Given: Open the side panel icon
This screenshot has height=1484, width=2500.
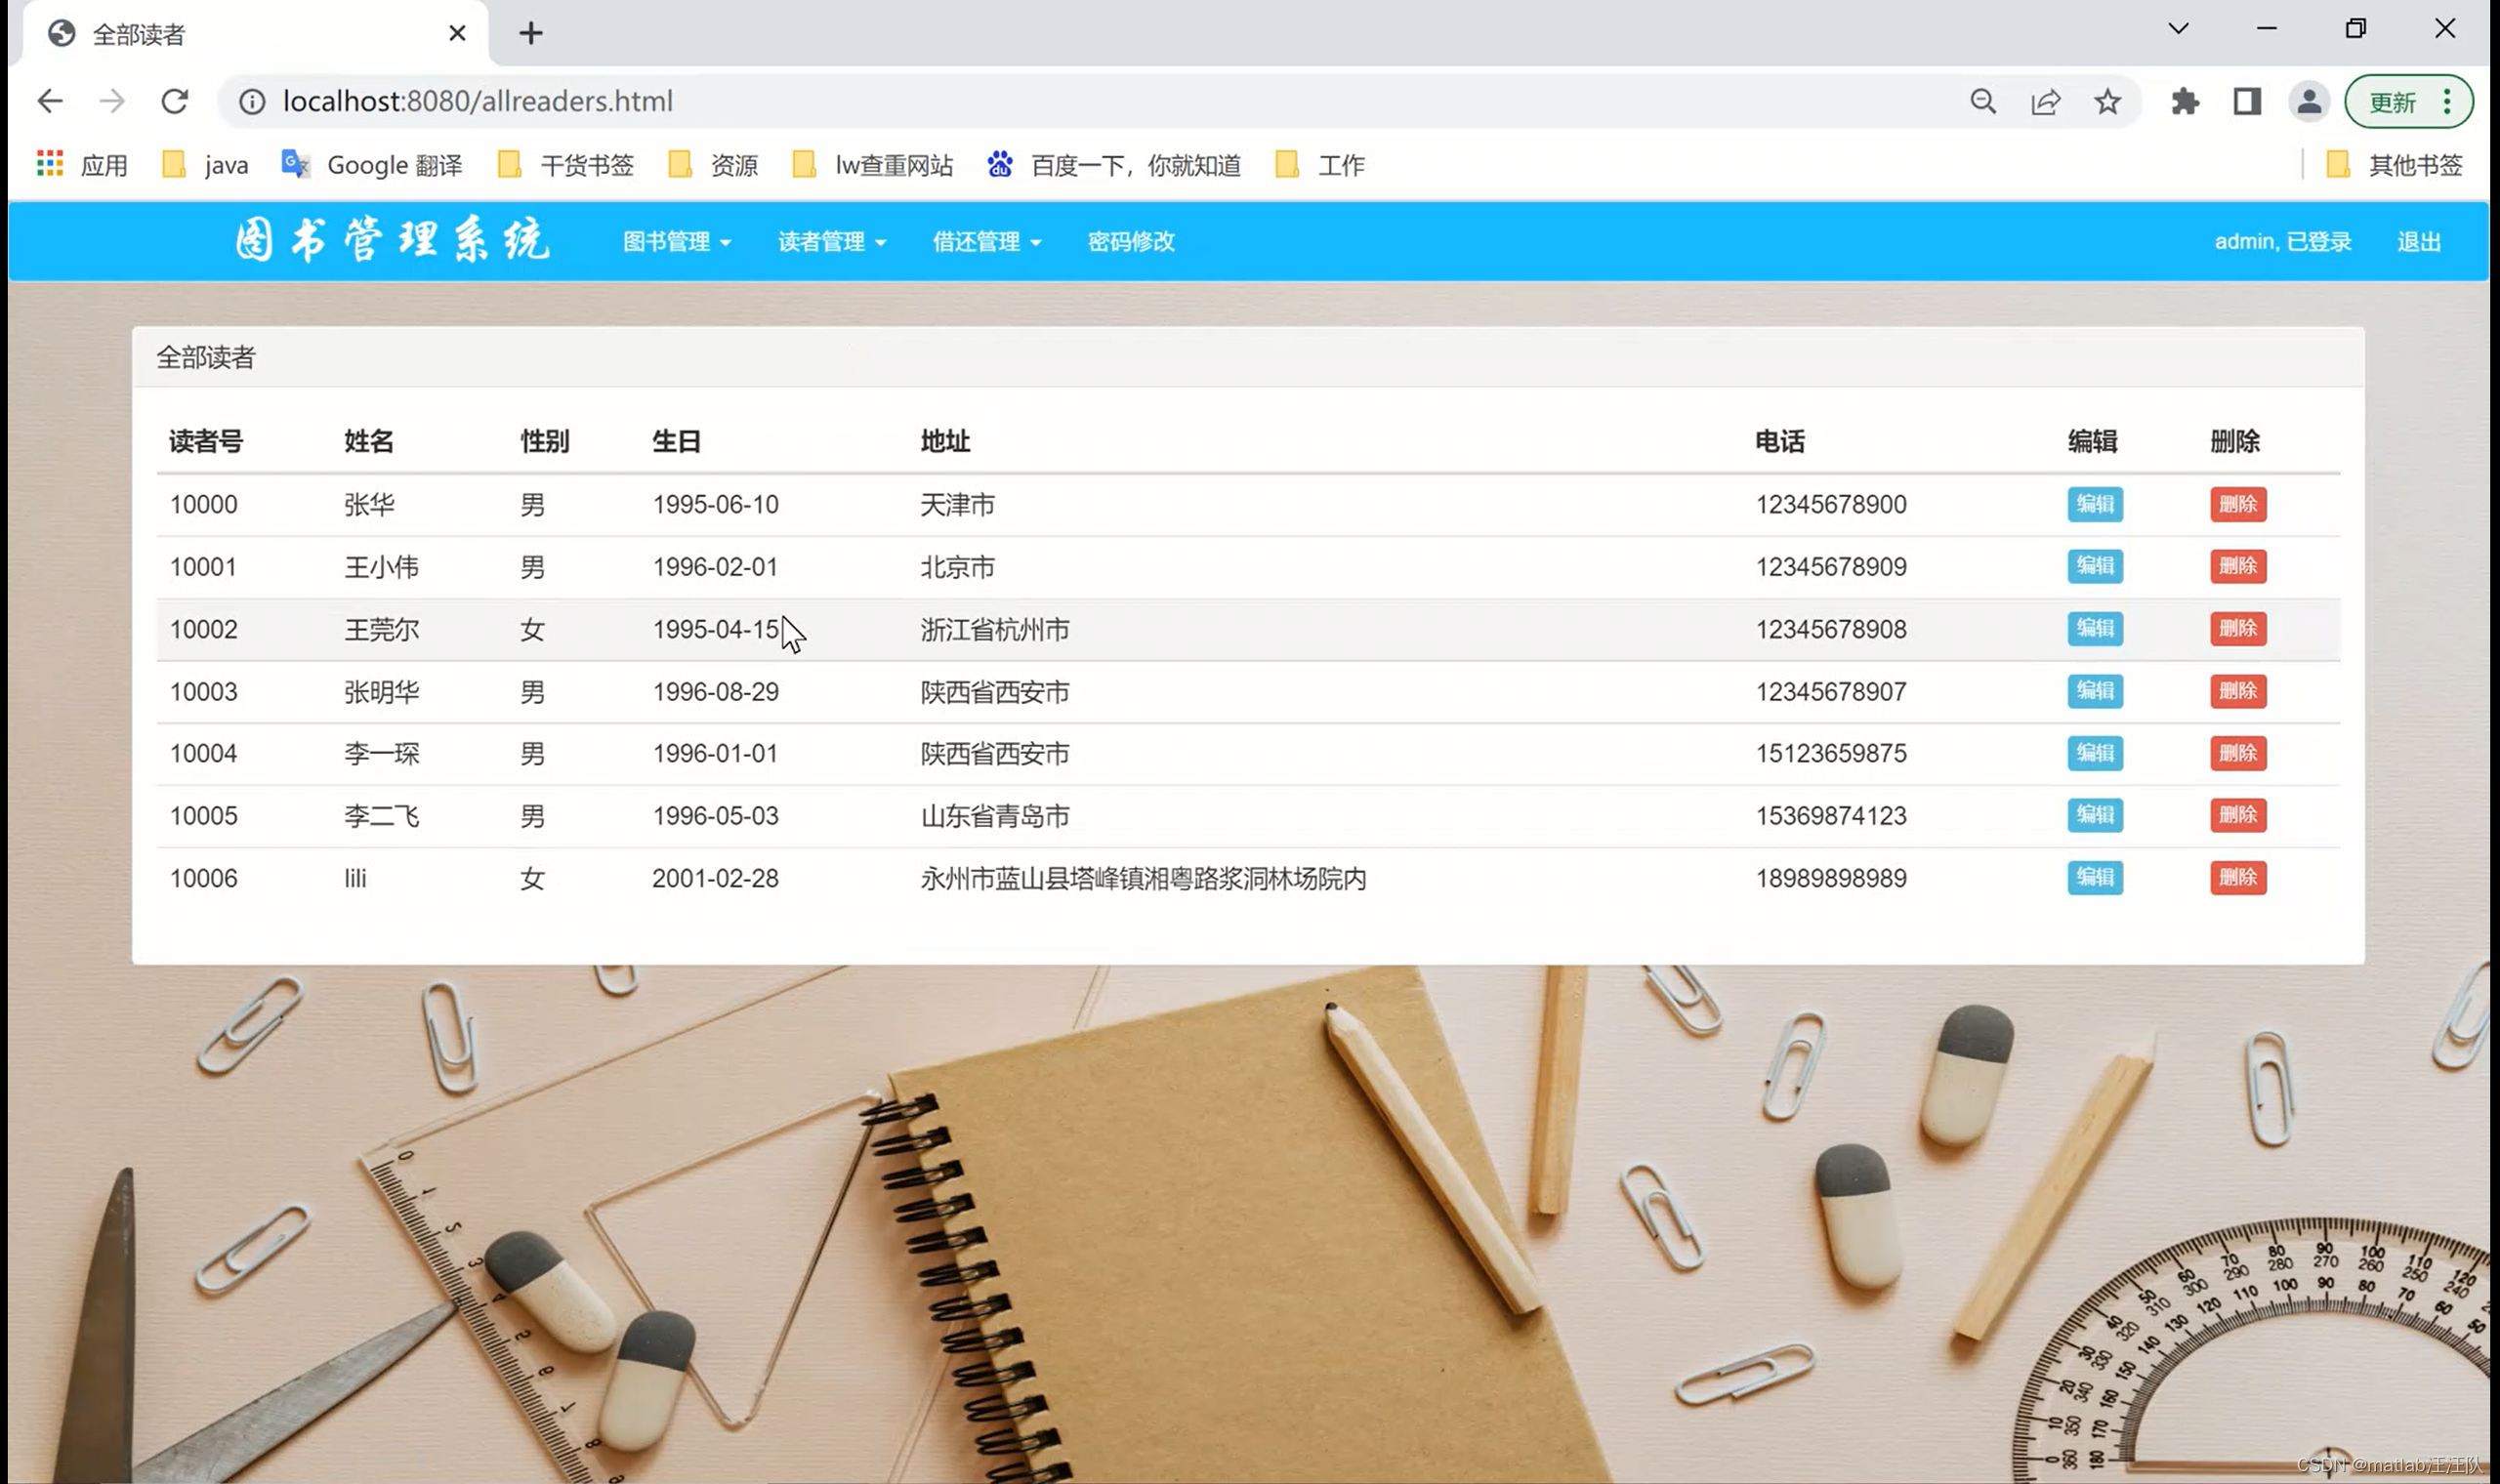Looking at the screenshot, I should (x=2247, y=101).
